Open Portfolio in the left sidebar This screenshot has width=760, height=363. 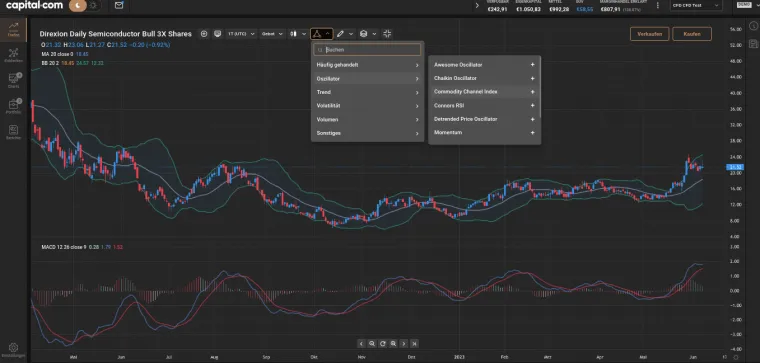14,106
